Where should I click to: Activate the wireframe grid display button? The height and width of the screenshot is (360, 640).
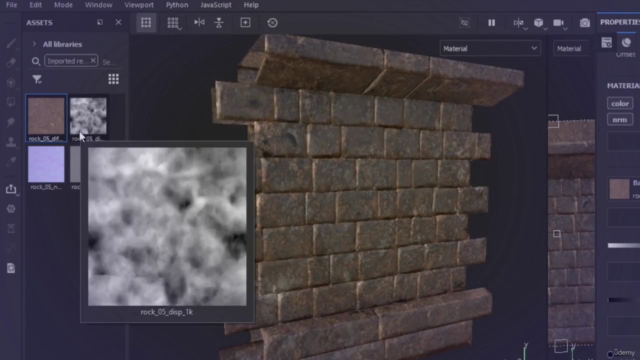(146, 22)
